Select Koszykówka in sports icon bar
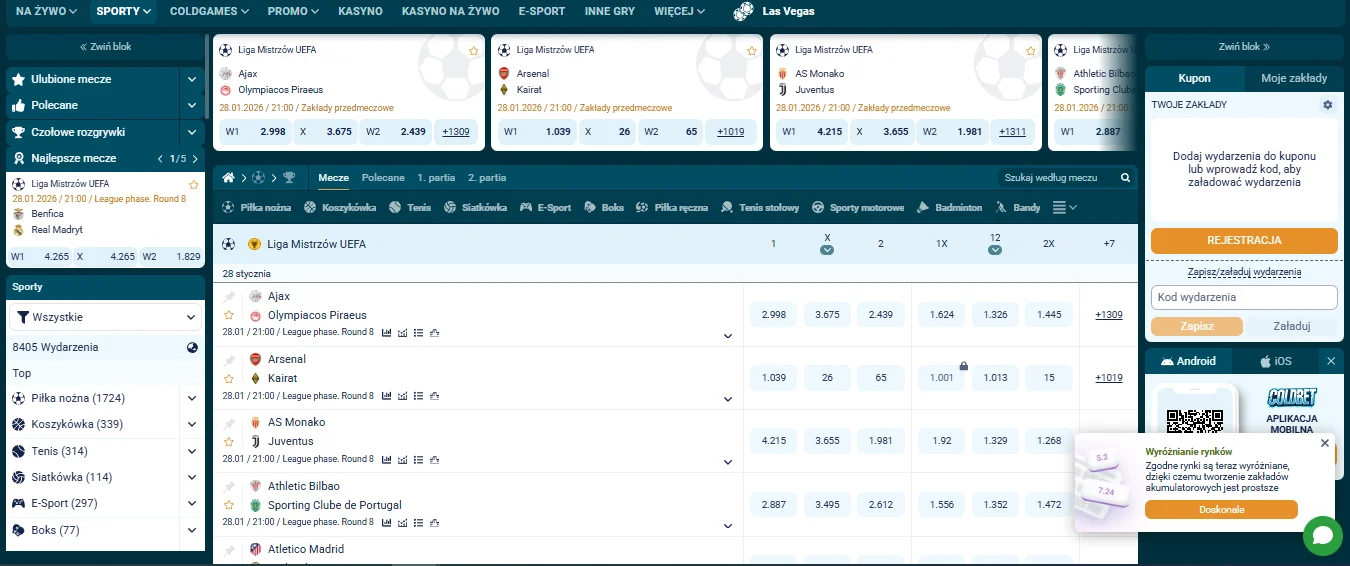Viewport: 1350px width, 566px height. (341, 208)
